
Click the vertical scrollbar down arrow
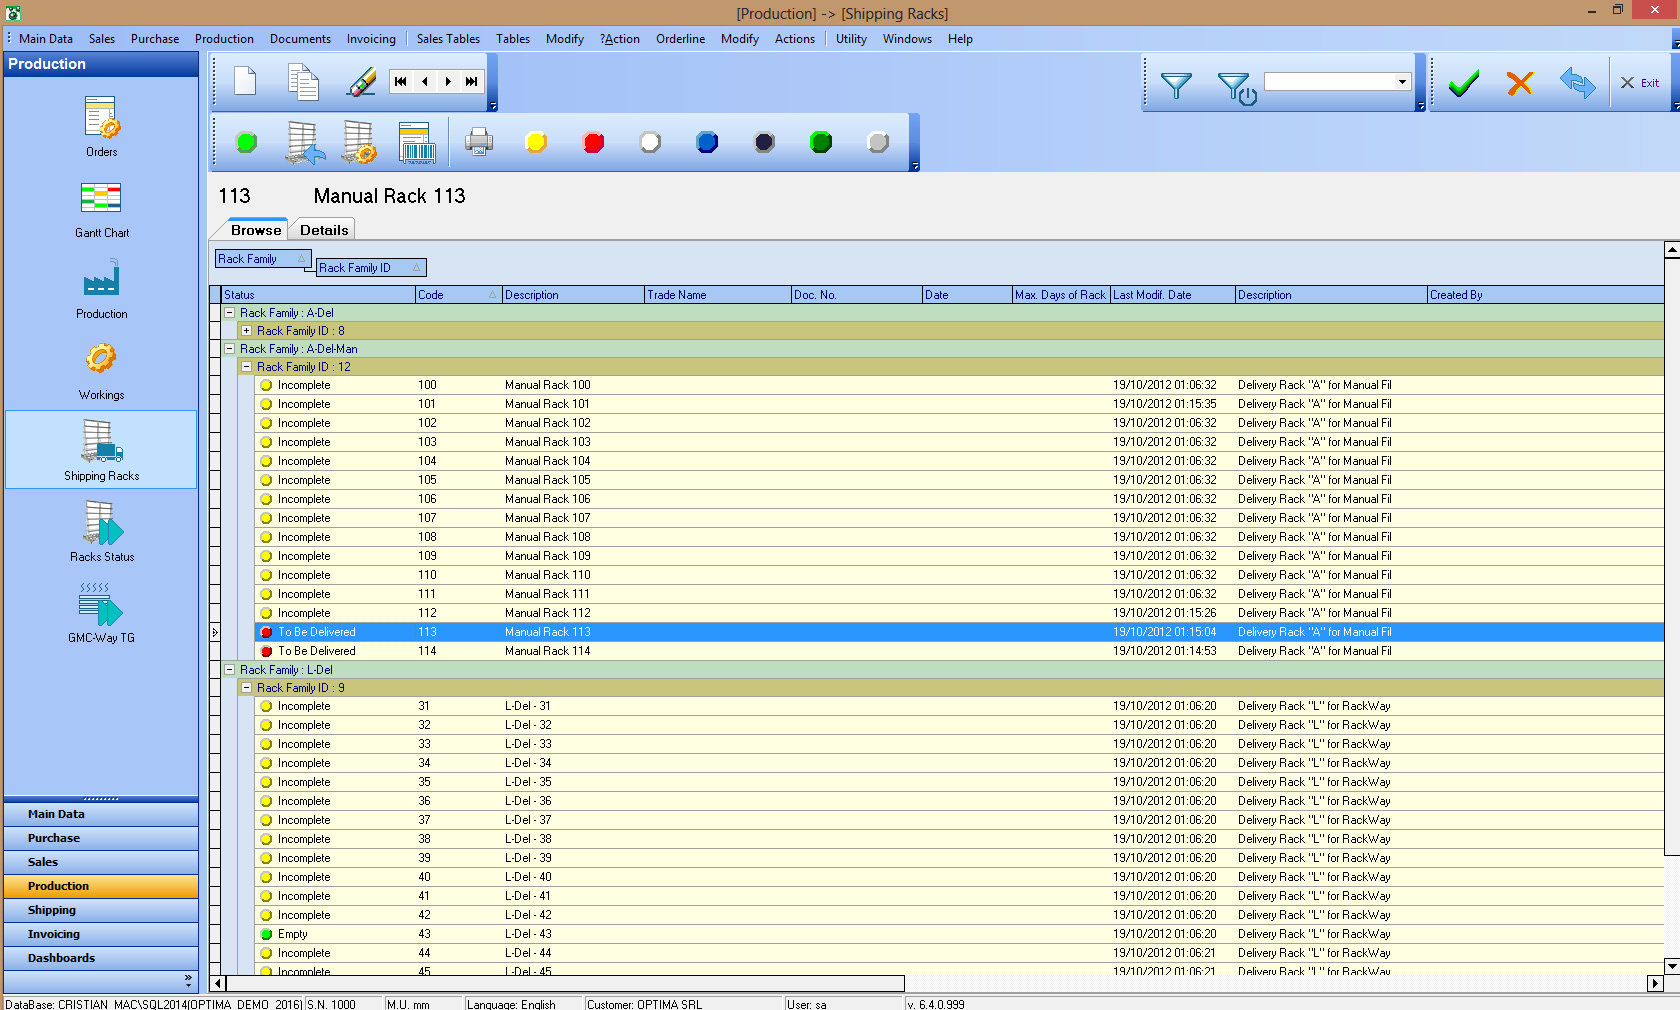[x=1671, y=966]
